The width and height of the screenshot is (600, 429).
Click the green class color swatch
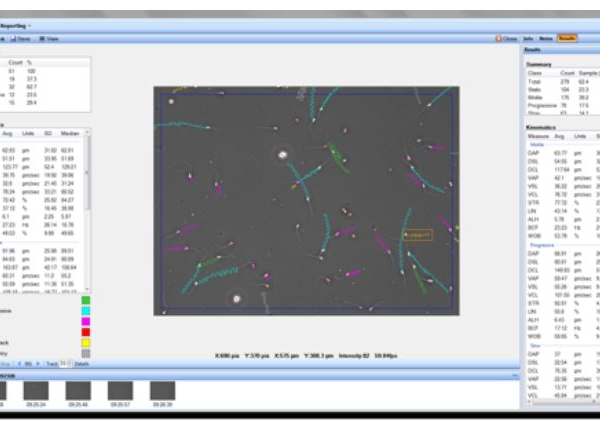pyautogui.click(x=86, y=299)
